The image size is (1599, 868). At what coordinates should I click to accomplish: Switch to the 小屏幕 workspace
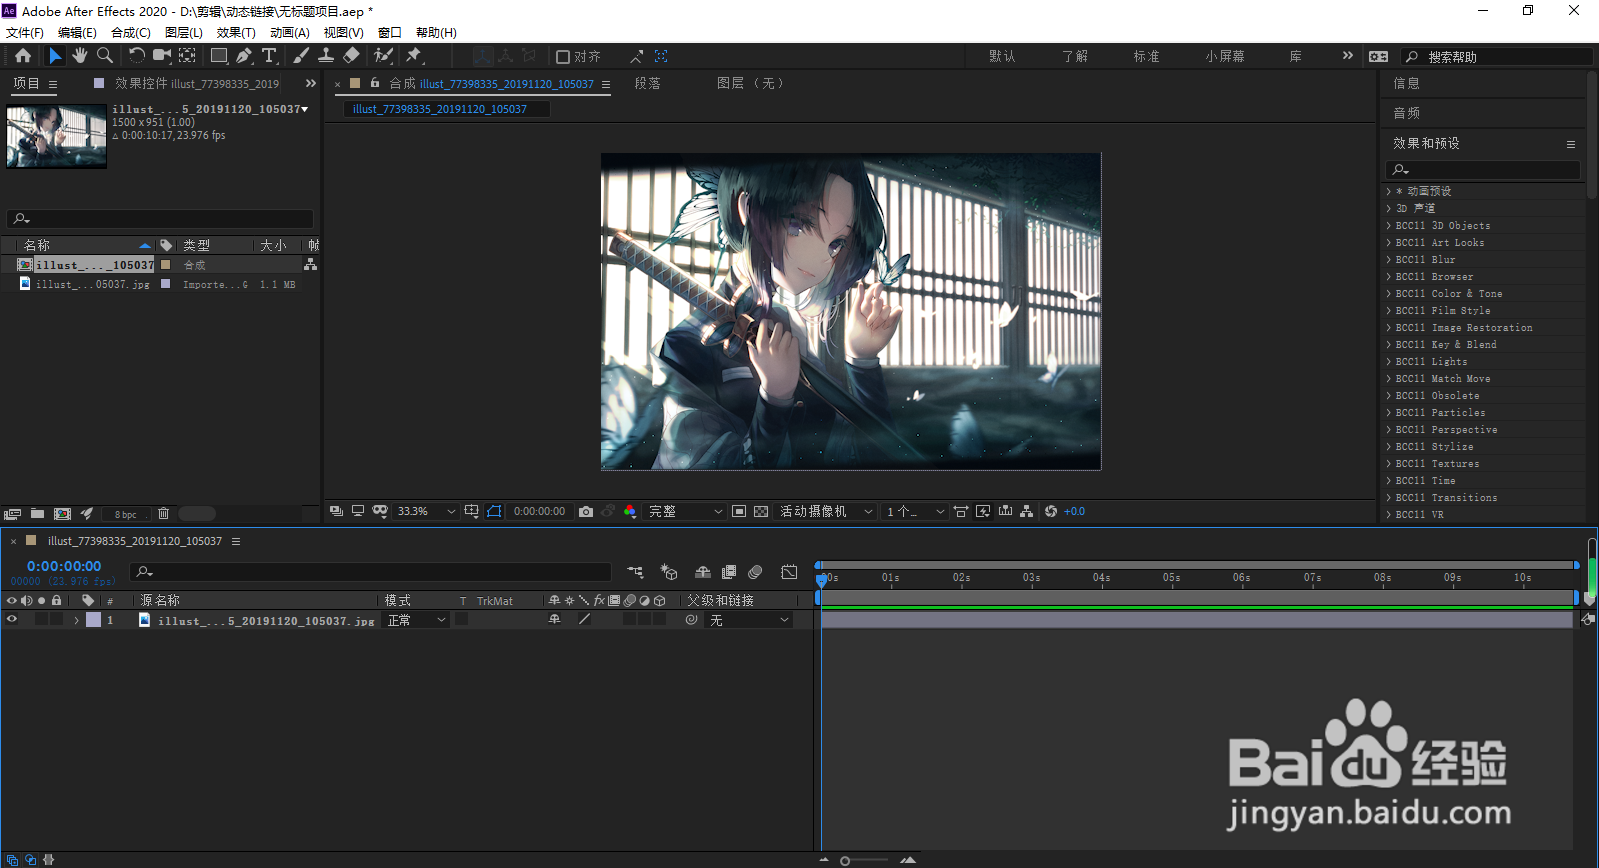coord(1225,56)
